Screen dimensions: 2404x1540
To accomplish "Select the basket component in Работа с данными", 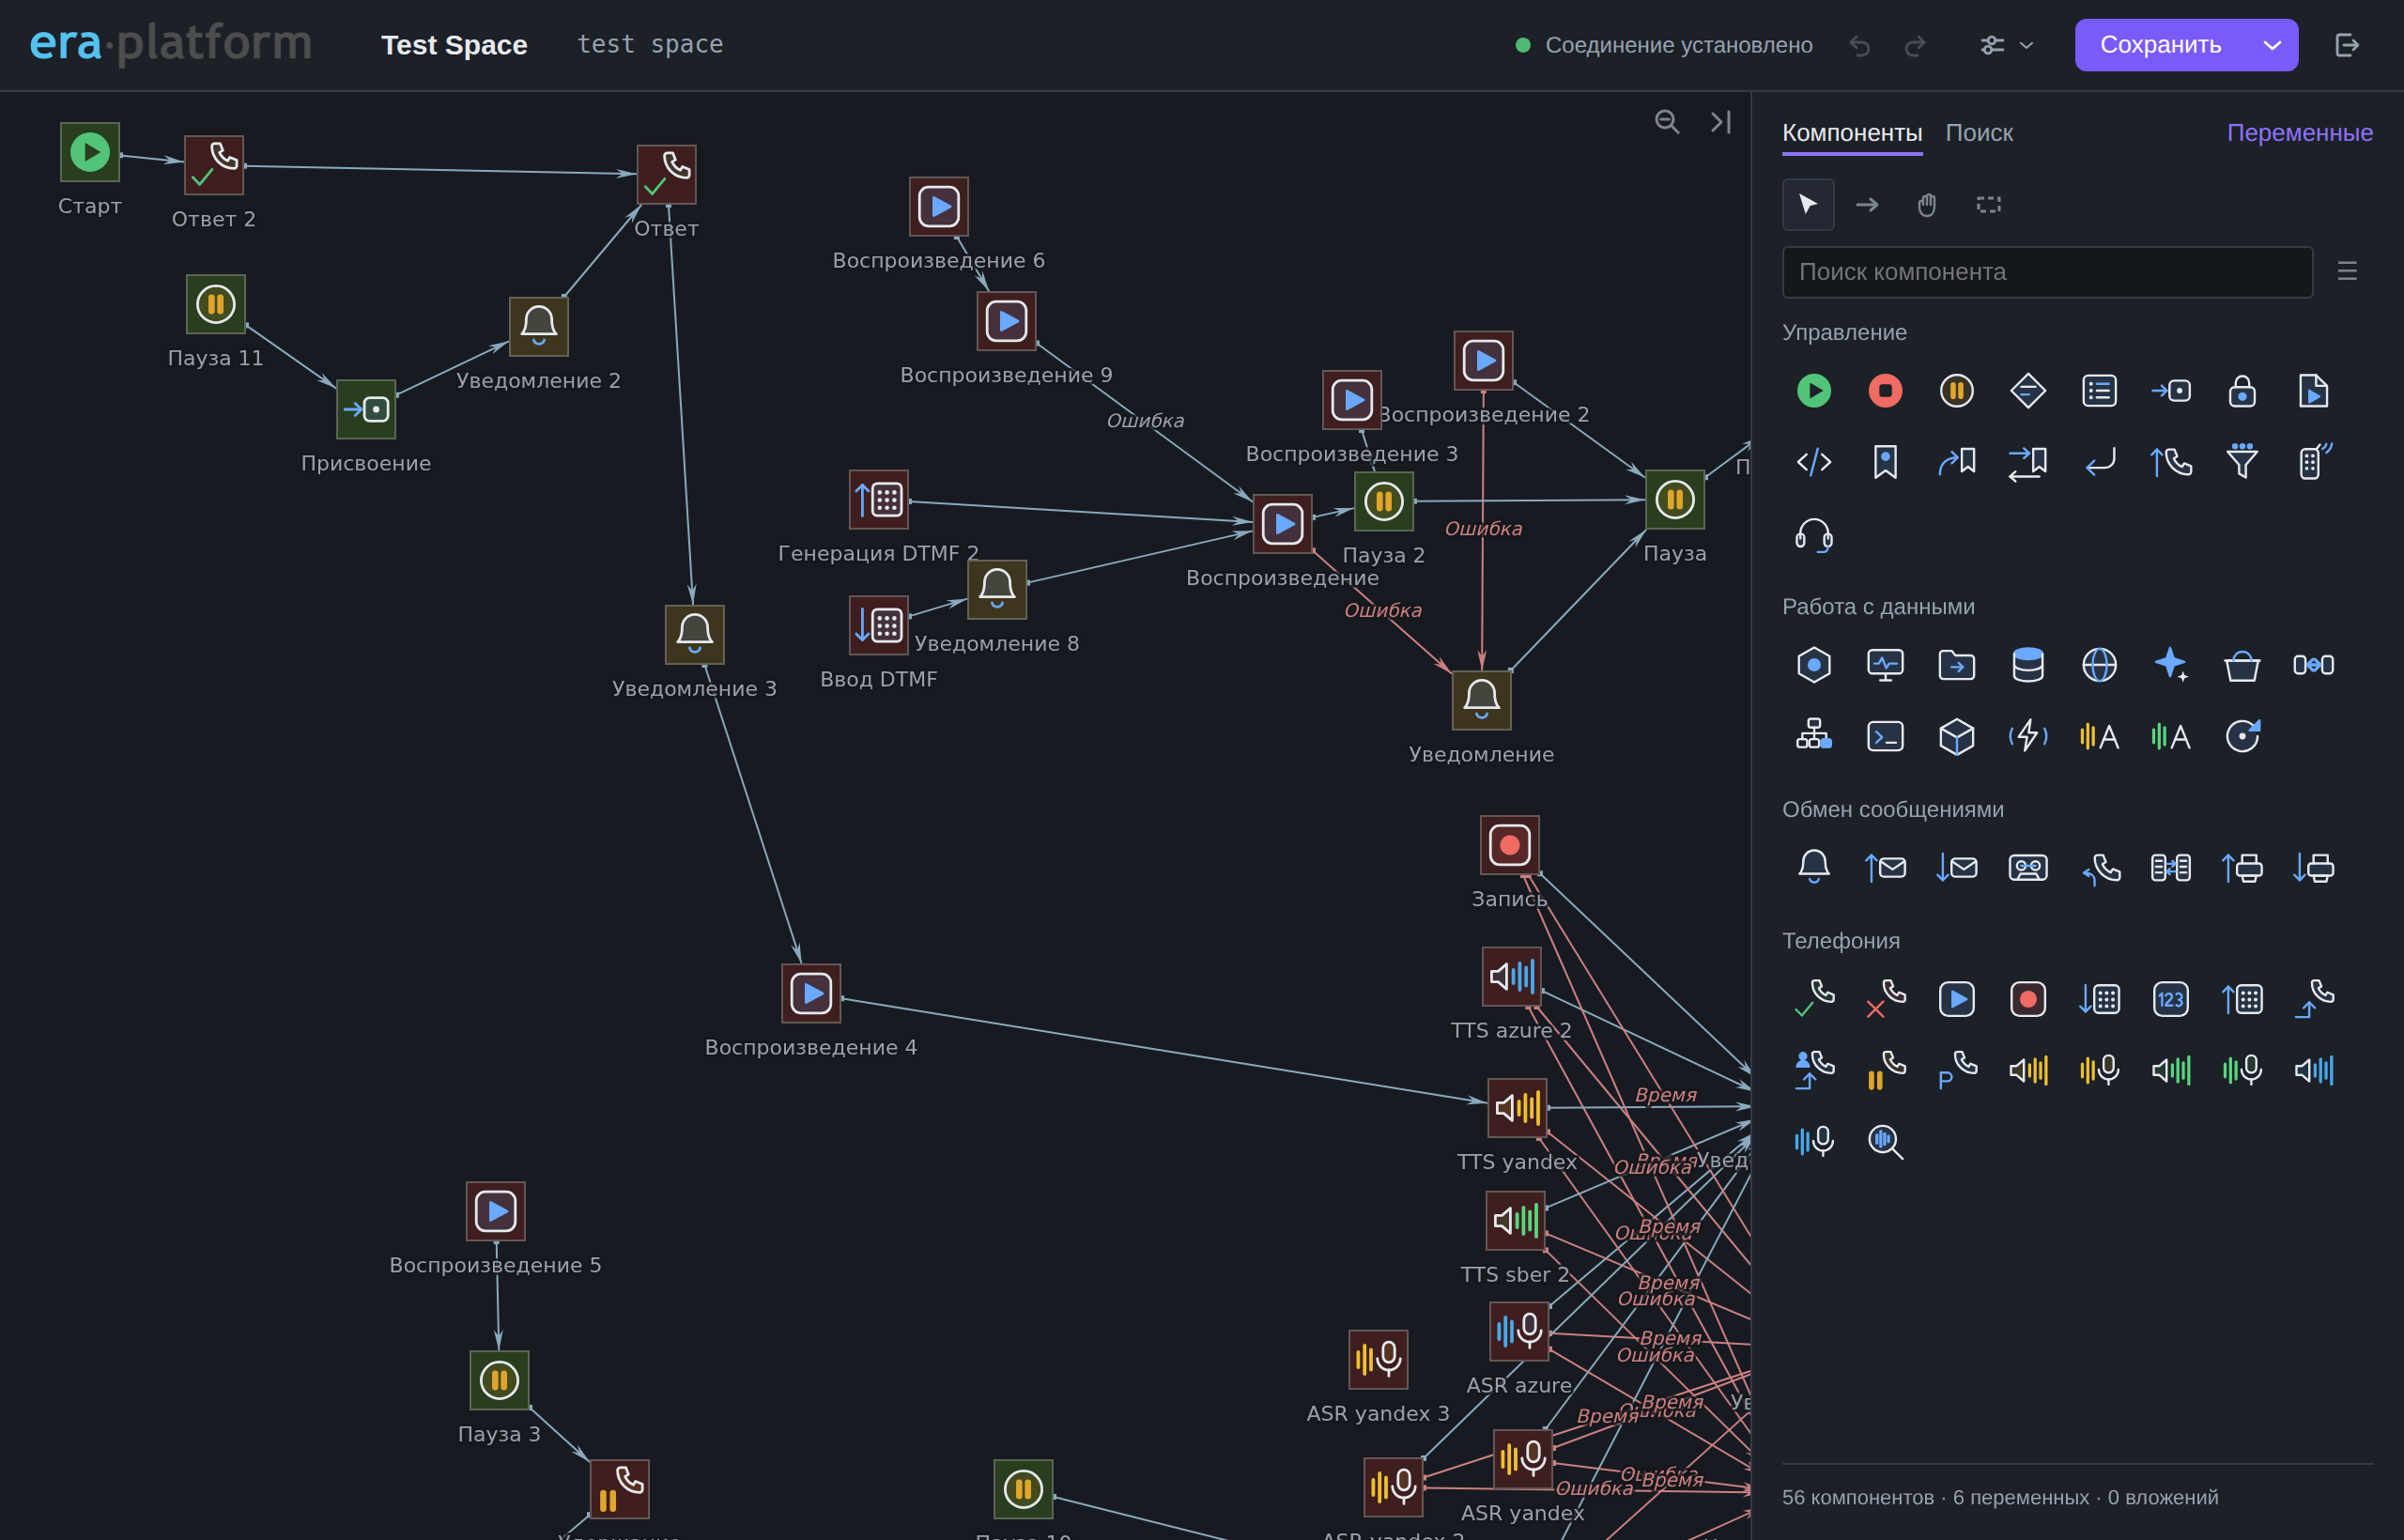I will point(2242,665).
